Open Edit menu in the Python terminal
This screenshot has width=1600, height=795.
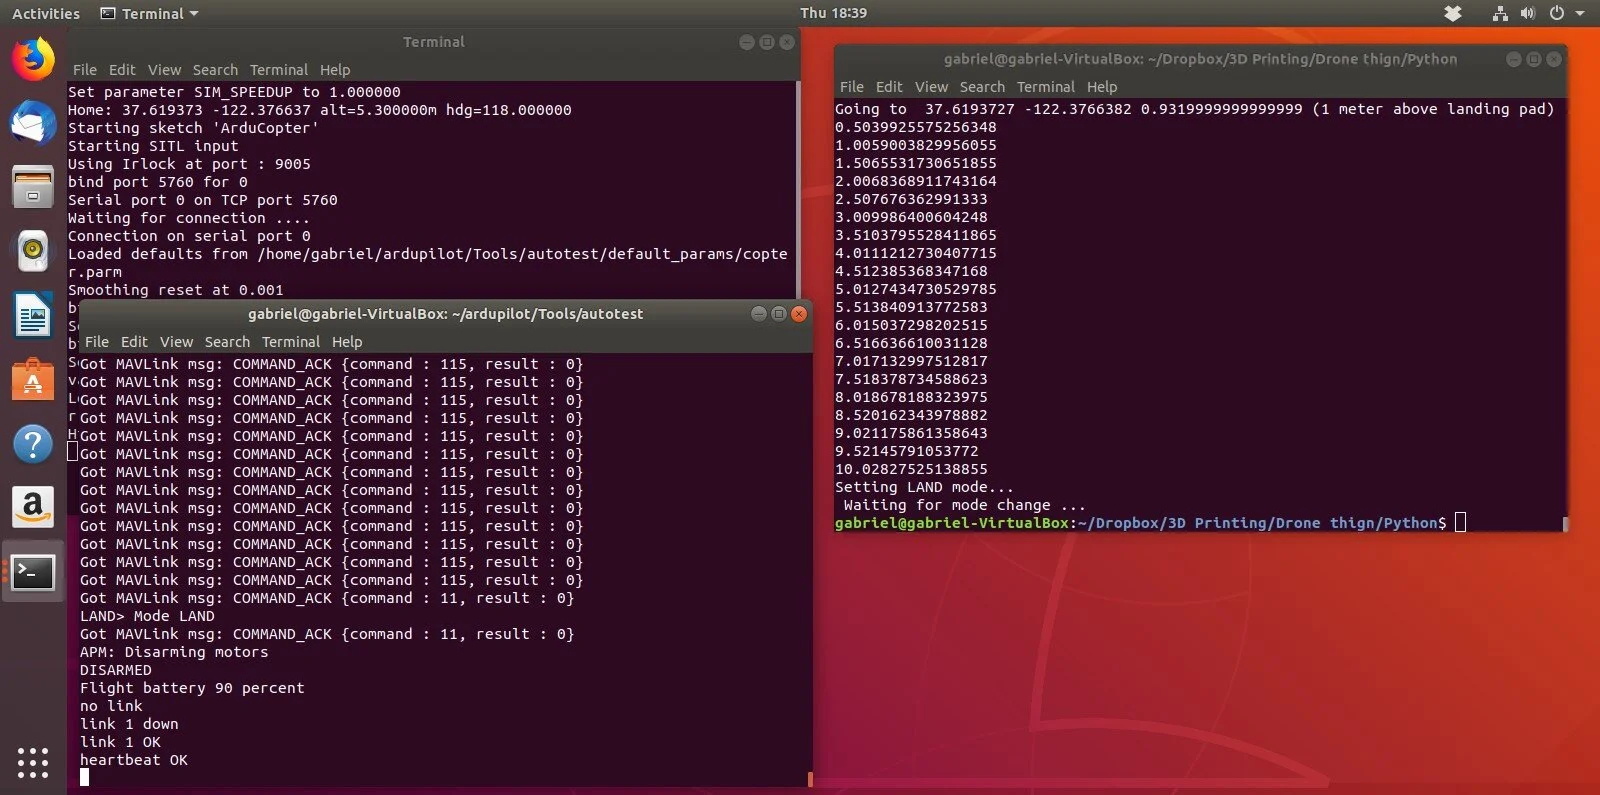tap(889, 87)
